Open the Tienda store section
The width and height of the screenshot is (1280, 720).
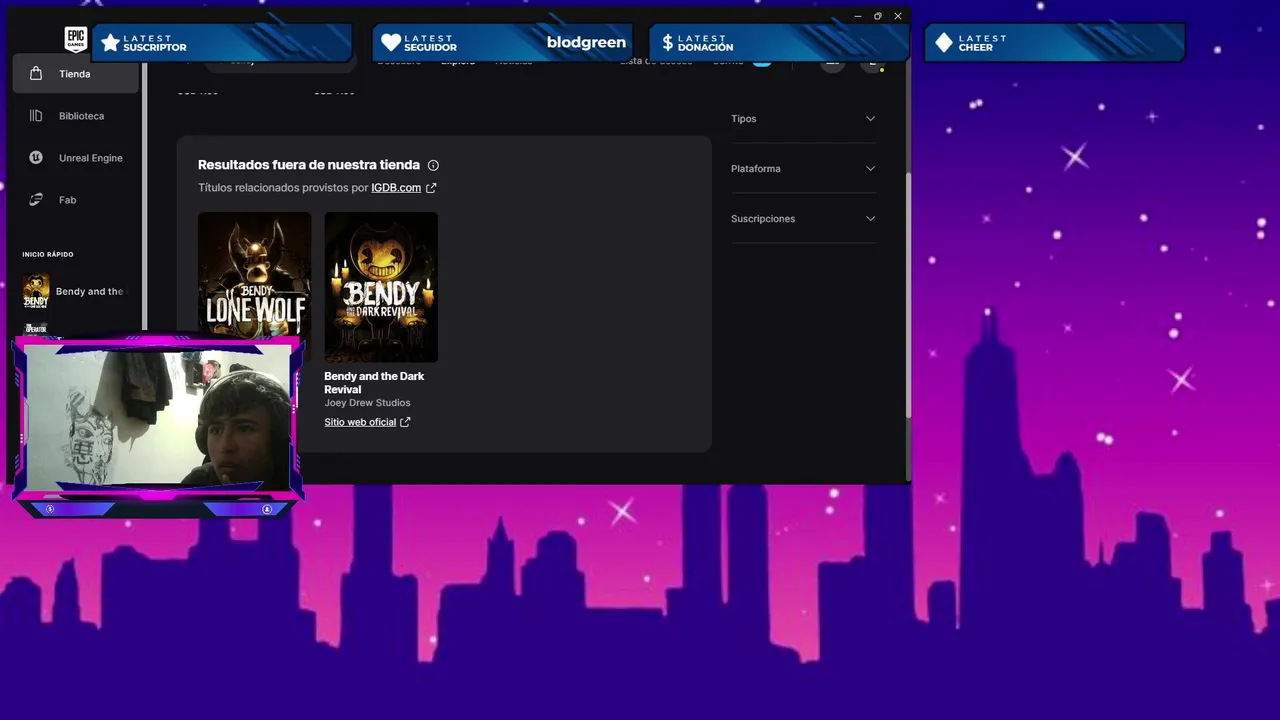[x=75, y=74]
